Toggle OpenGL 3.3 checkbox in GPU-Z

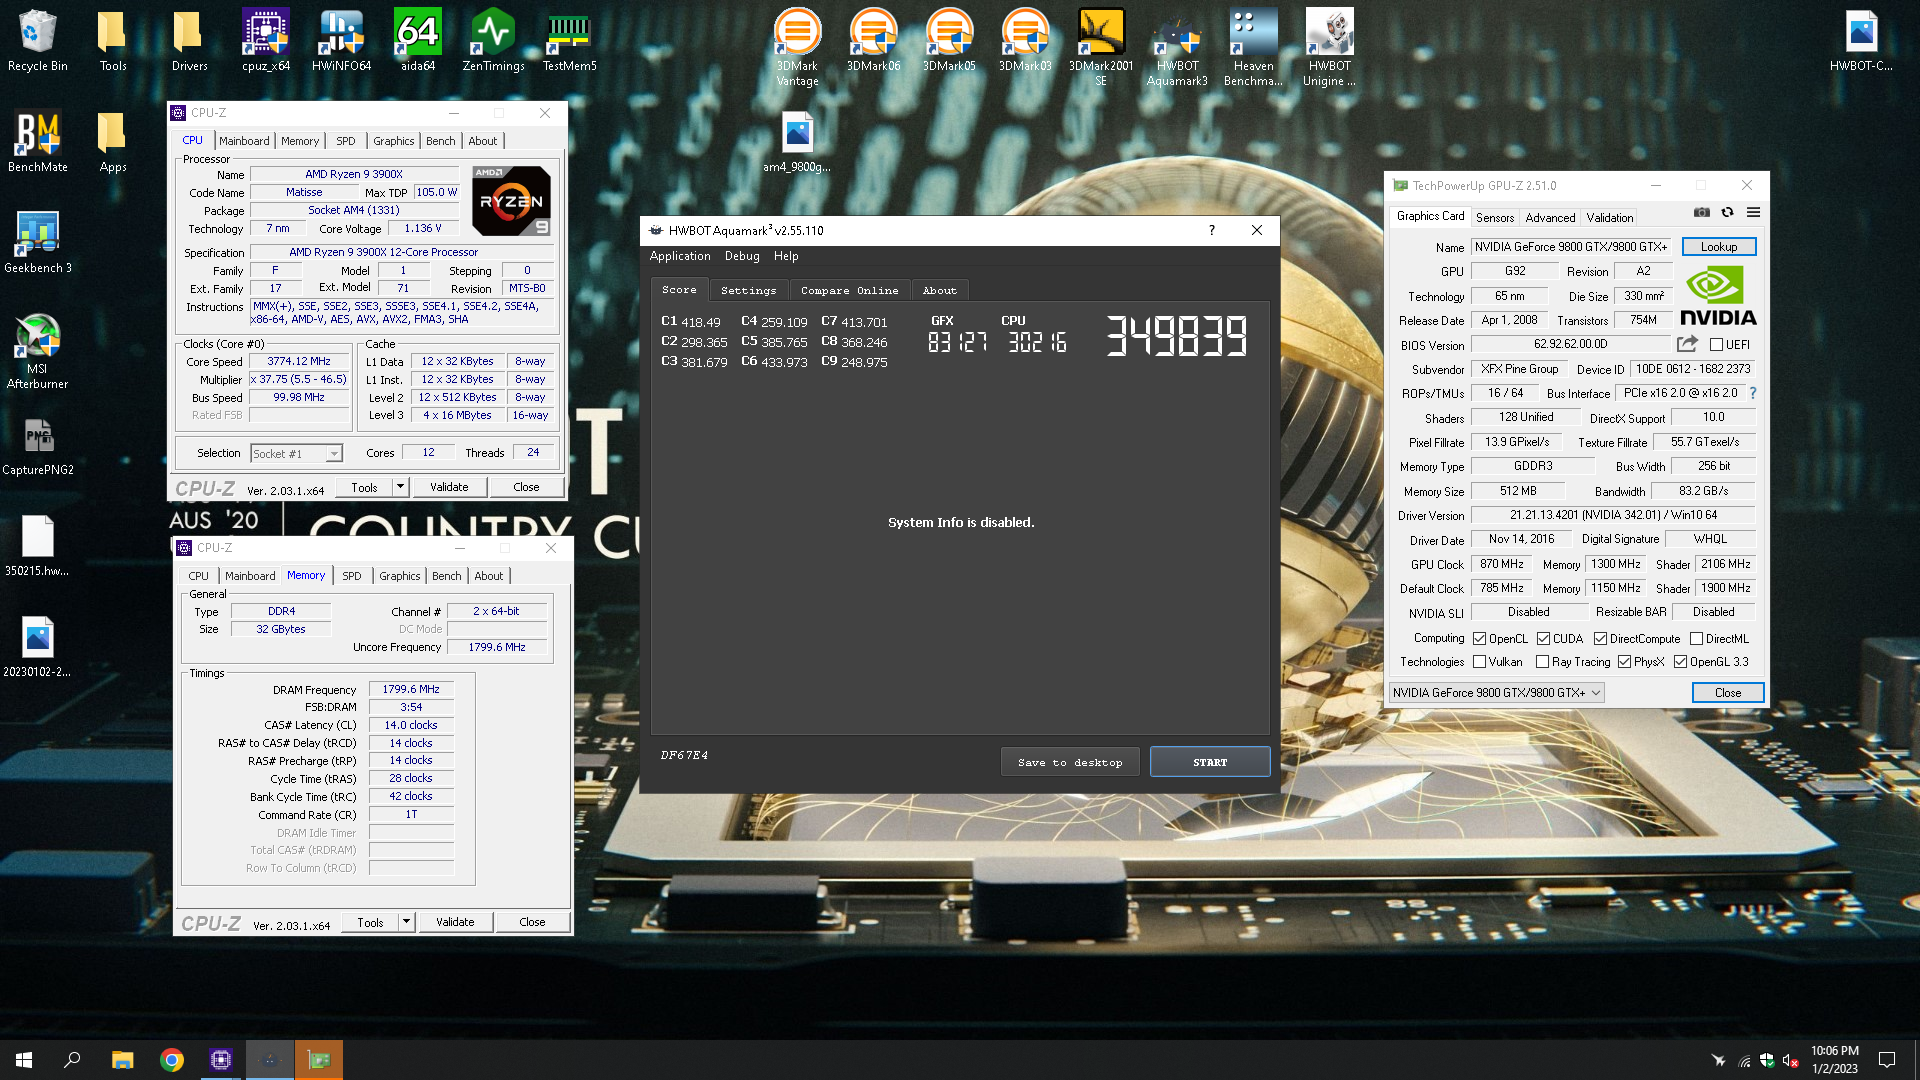click(x=1681, y=662)
